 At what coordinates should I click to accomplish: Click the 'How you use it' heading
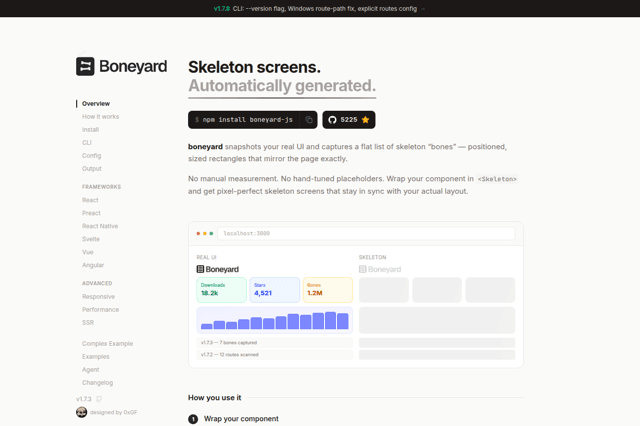pos(215,397)
